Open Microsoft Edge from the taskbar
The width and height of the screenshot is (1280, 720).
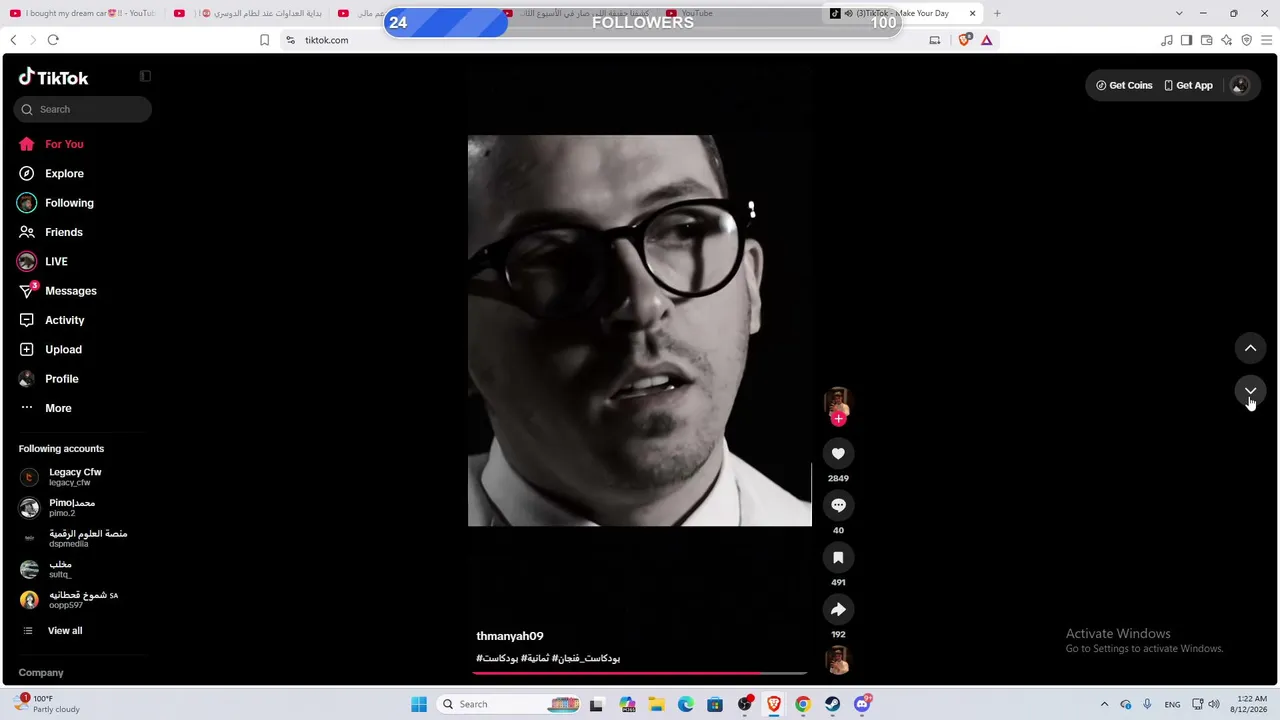pos(686,704)
